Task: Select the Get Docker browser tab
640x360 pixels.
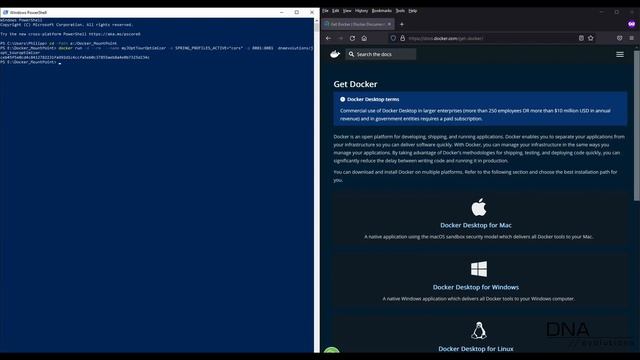Action: pyautogui.click(x=358, y=24)
